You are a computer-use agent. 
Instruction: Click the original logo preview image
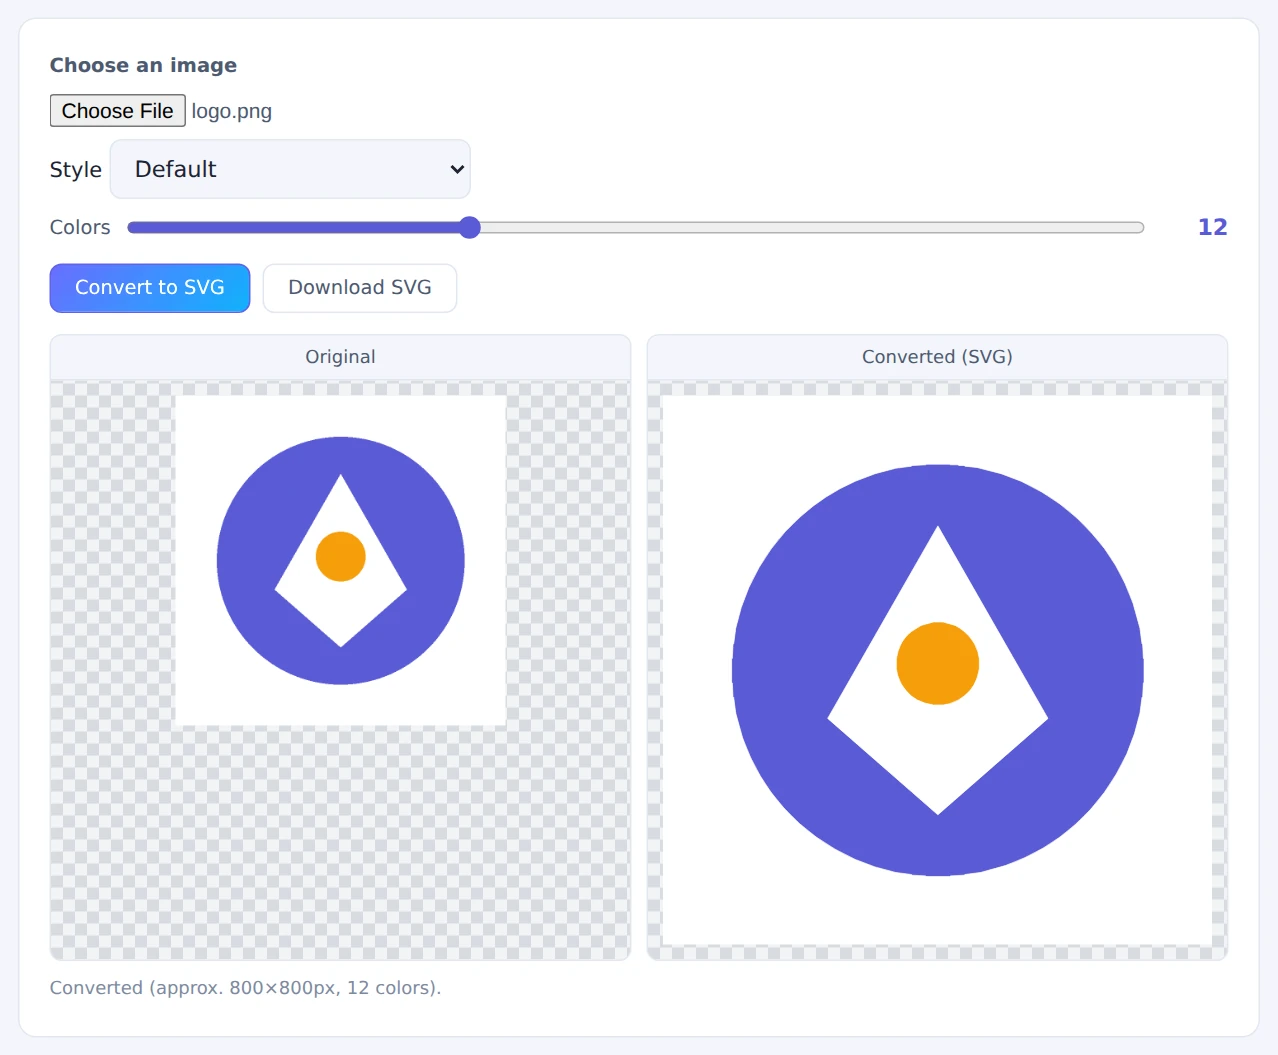coord(340,561)
